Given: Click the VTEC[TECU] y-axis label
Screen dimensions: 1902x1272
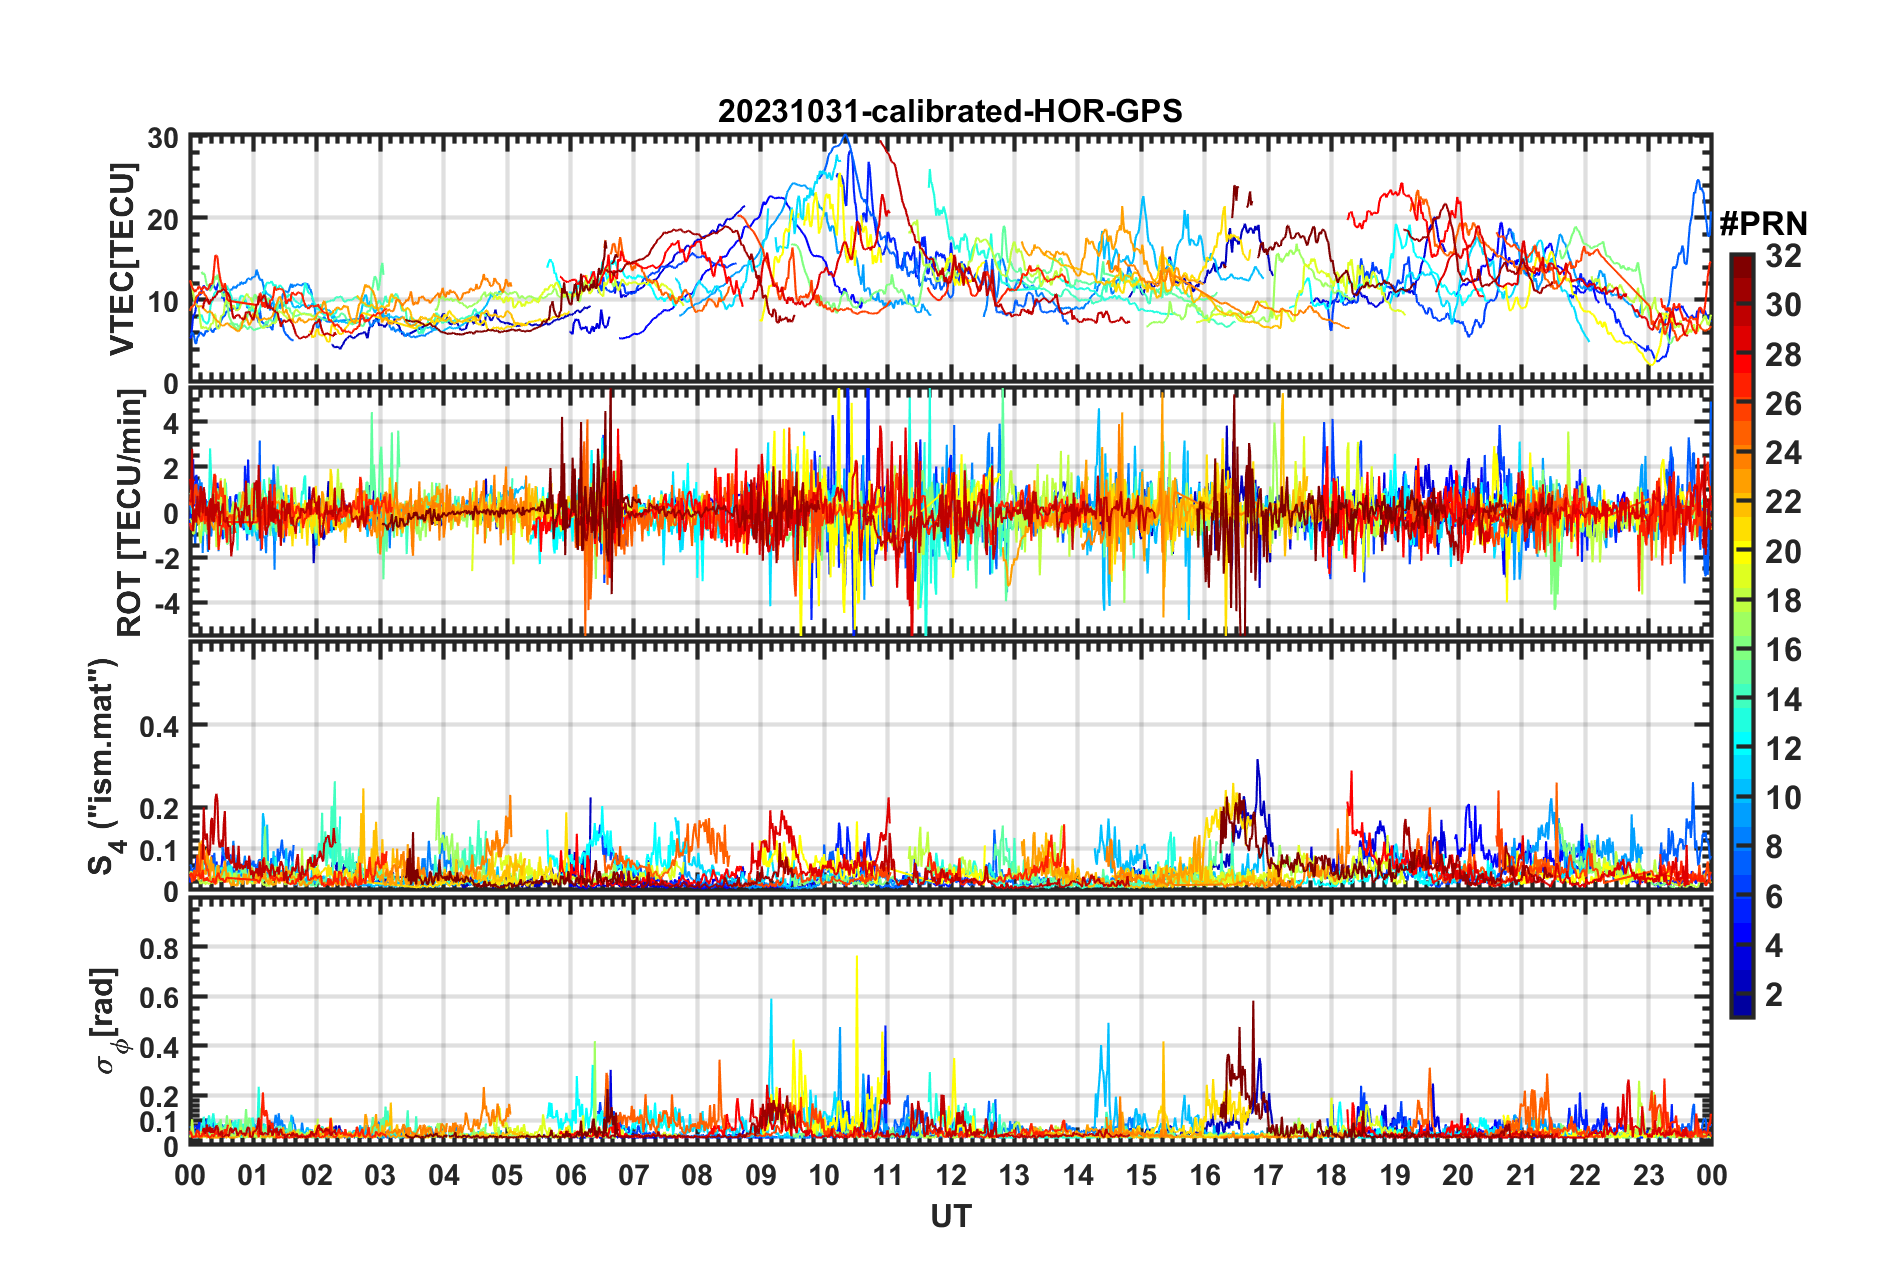Looking at the screenshot, I should pyautogui.click(x=121, y=260).
